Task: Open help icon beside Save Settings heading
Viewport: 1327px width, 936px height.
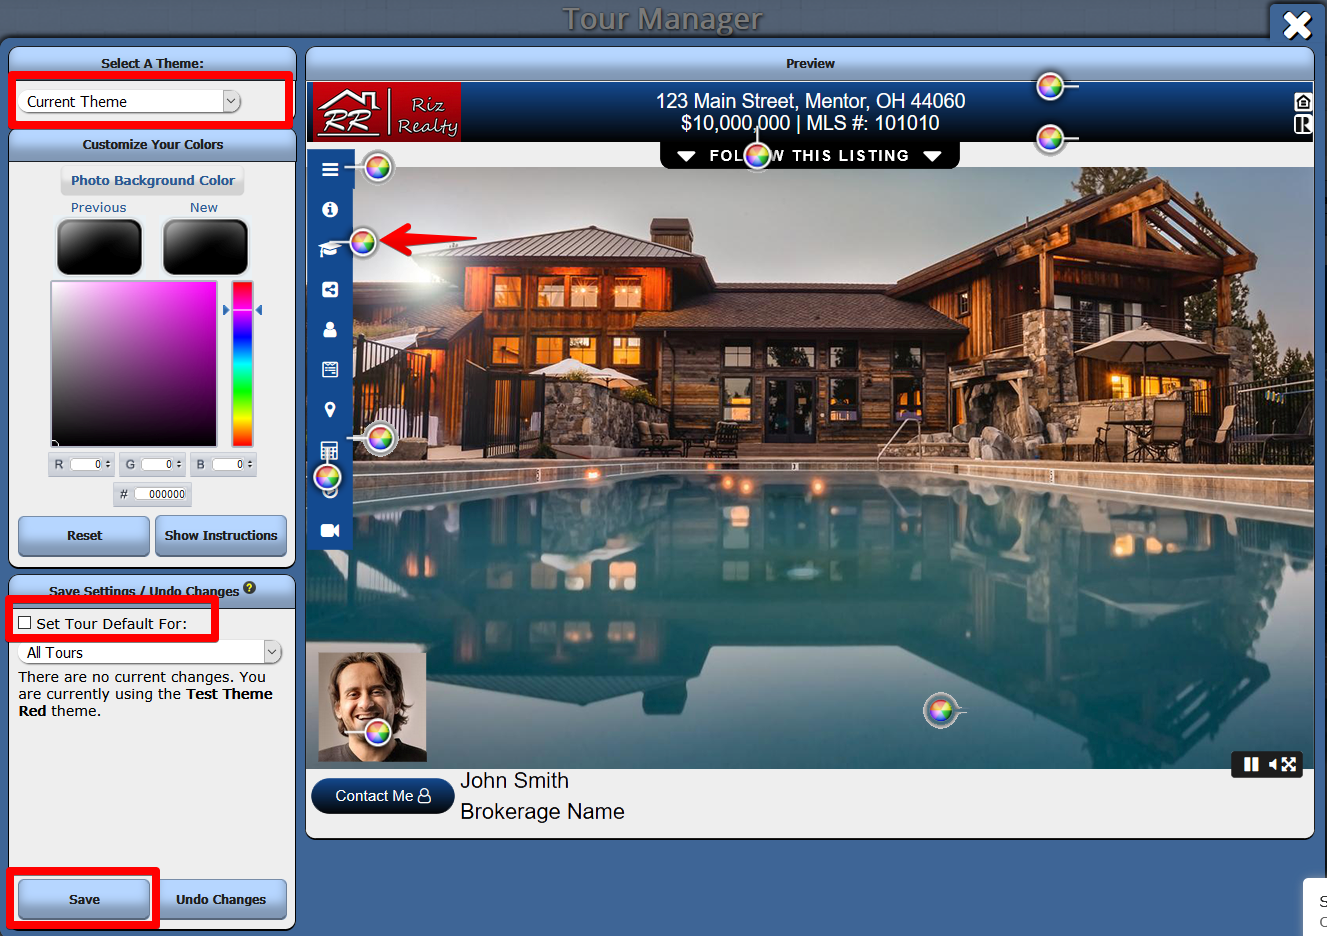Action: click(250, 588)
